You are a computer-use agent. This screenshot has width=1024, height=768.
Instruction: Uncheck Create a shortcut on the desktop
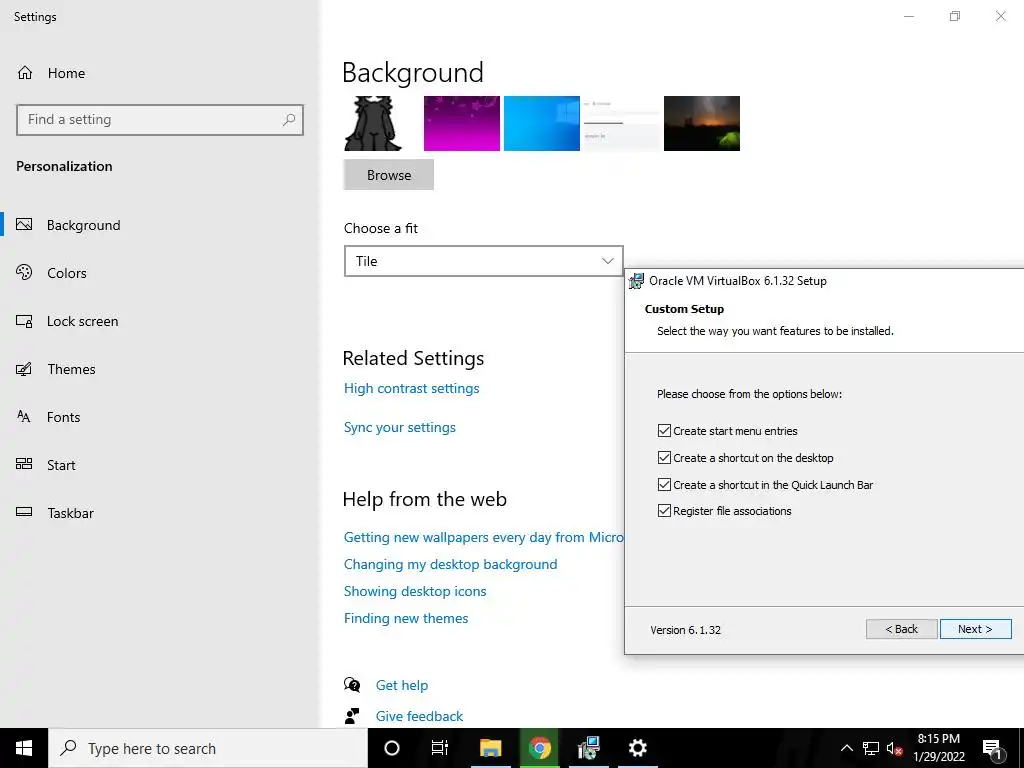tap(664, 457)
